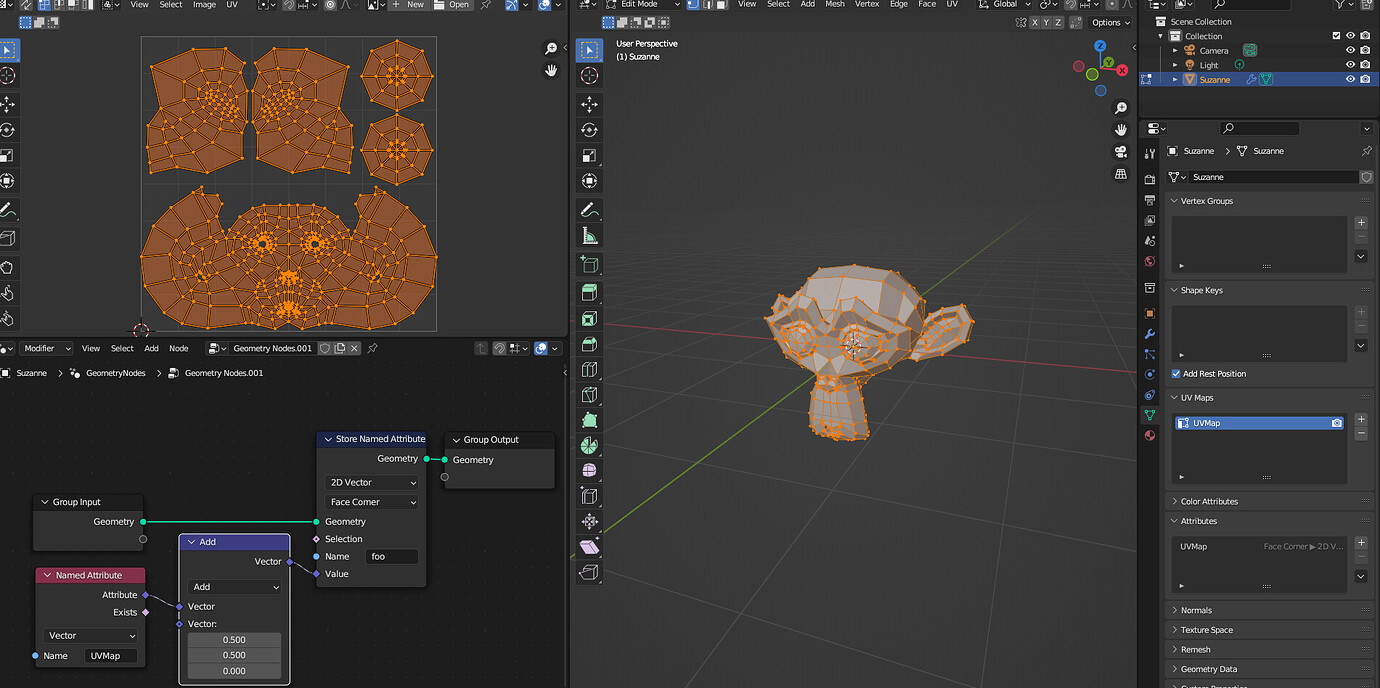
Task: Click the foo Name field in Store Named Attribute
Action: click(x=392, y=556)
